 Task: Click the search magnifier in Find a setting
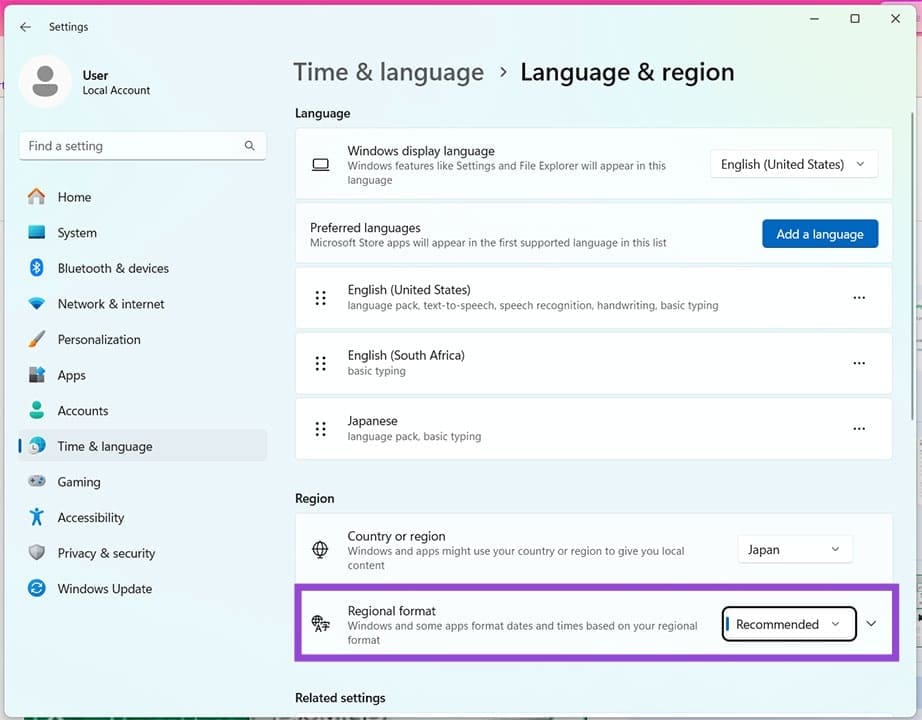[x=249, y=145]
